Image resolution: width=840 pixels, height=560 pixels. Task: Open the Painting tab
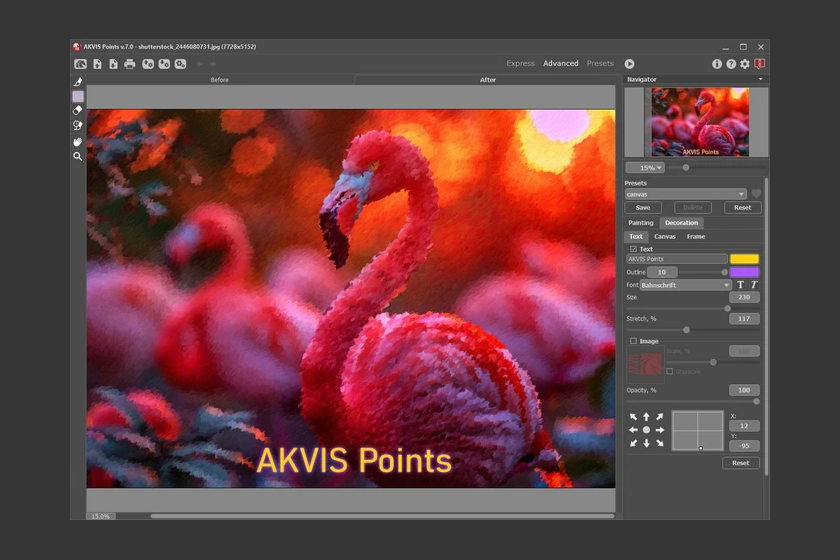(x=641, y=223)
